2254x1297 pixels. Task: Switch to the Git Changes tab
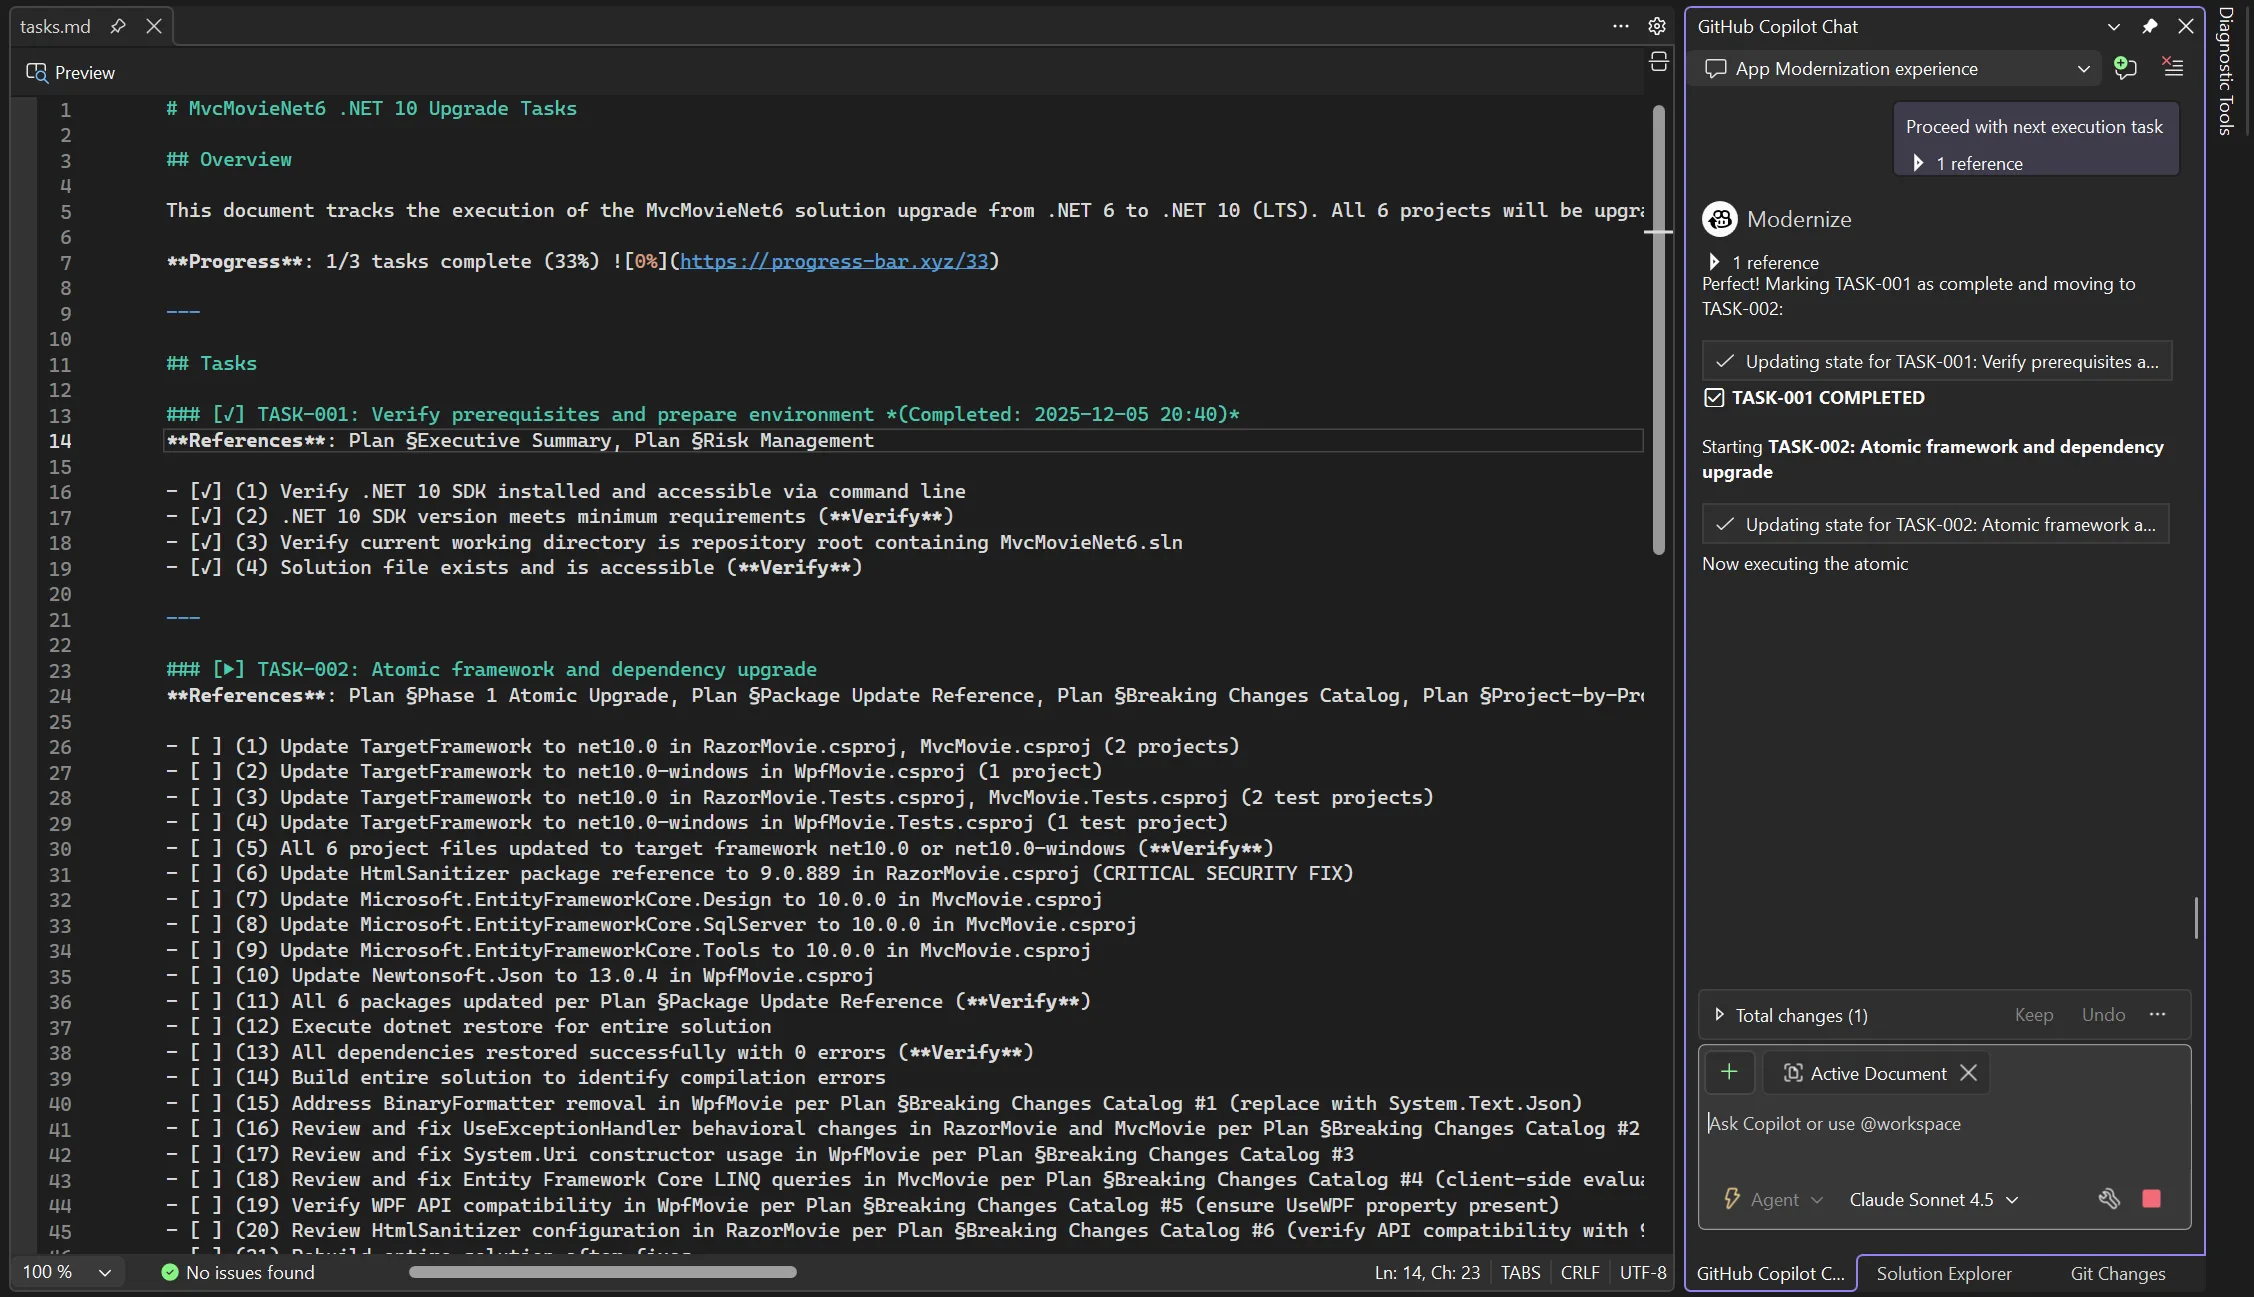(2117, 1273)
